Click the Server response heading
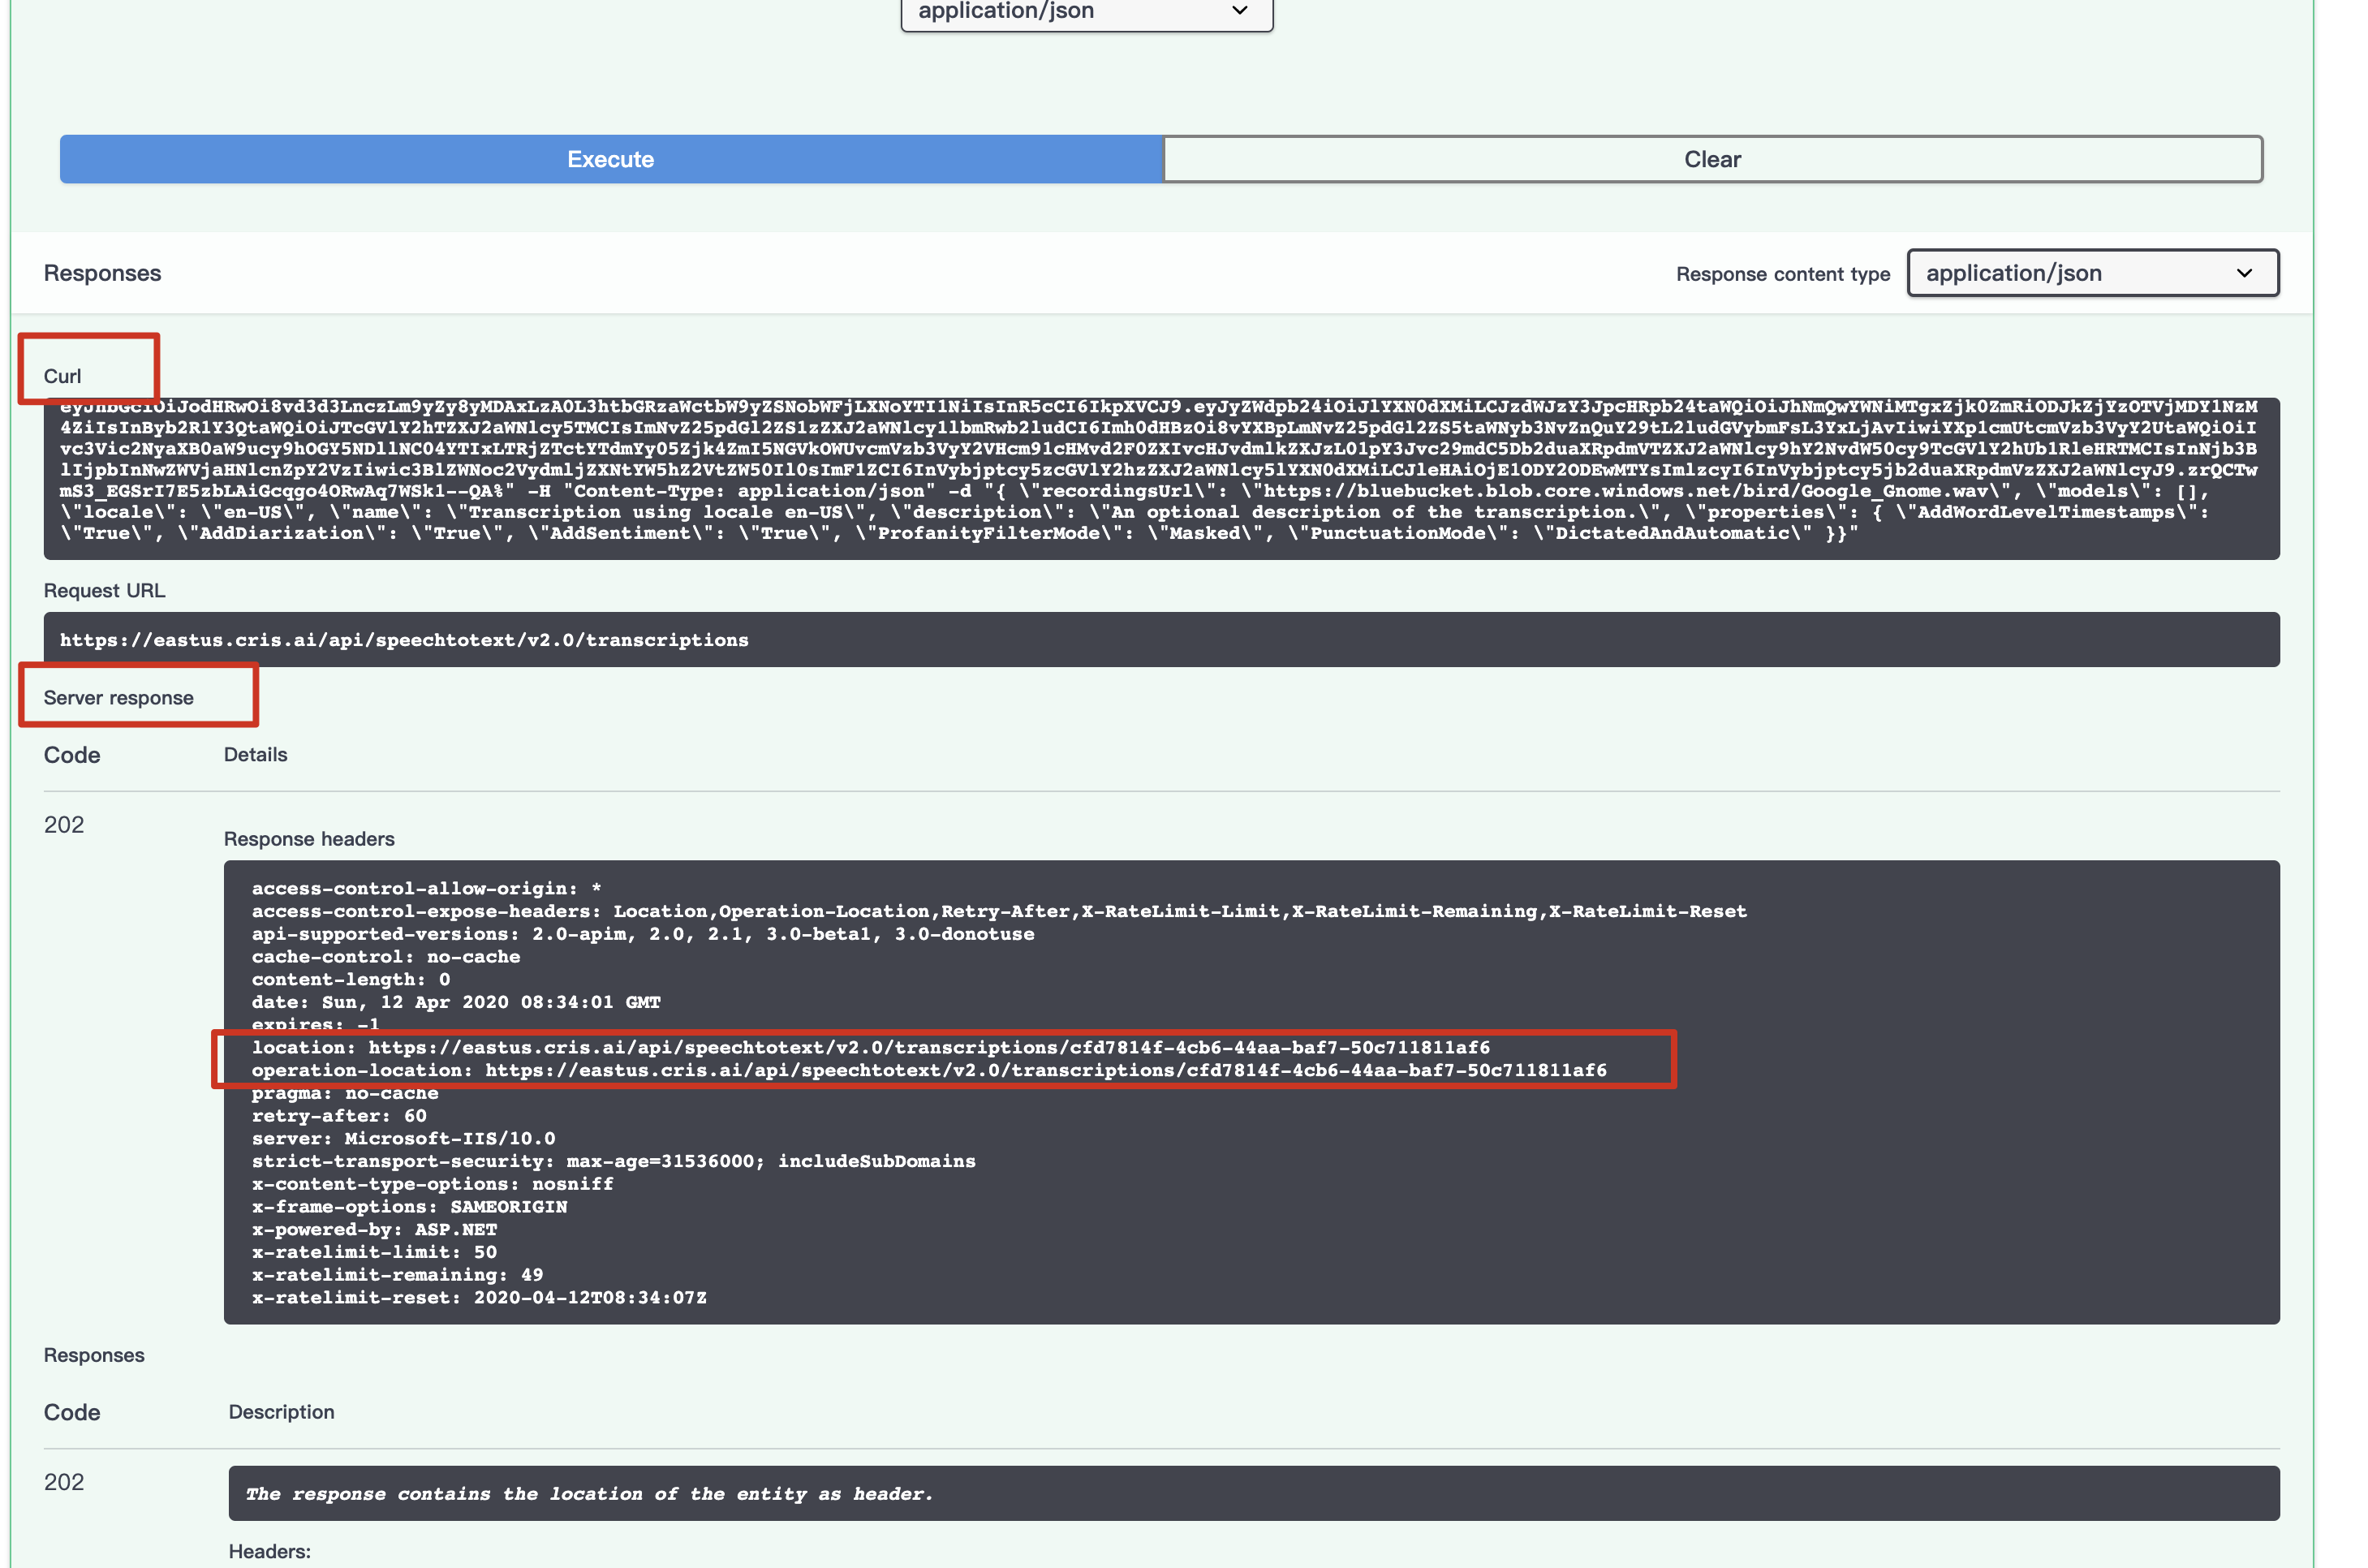2368x1568 pixels. 118,698
